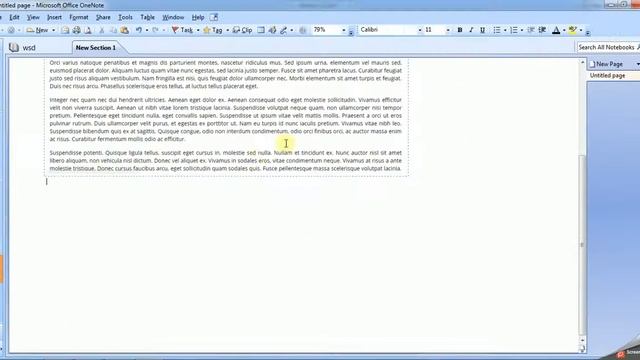Click the Redo arrow icon

click(156, 30)
